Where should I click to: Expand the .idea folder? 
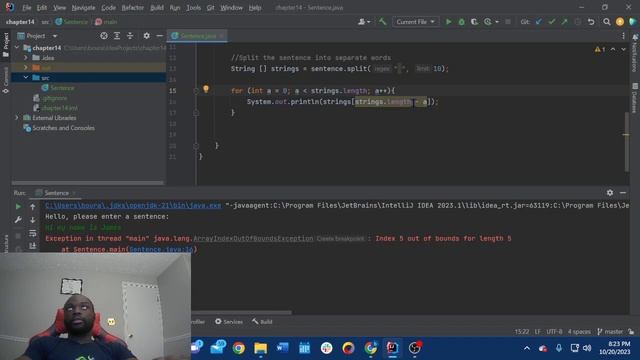point(26,58)
